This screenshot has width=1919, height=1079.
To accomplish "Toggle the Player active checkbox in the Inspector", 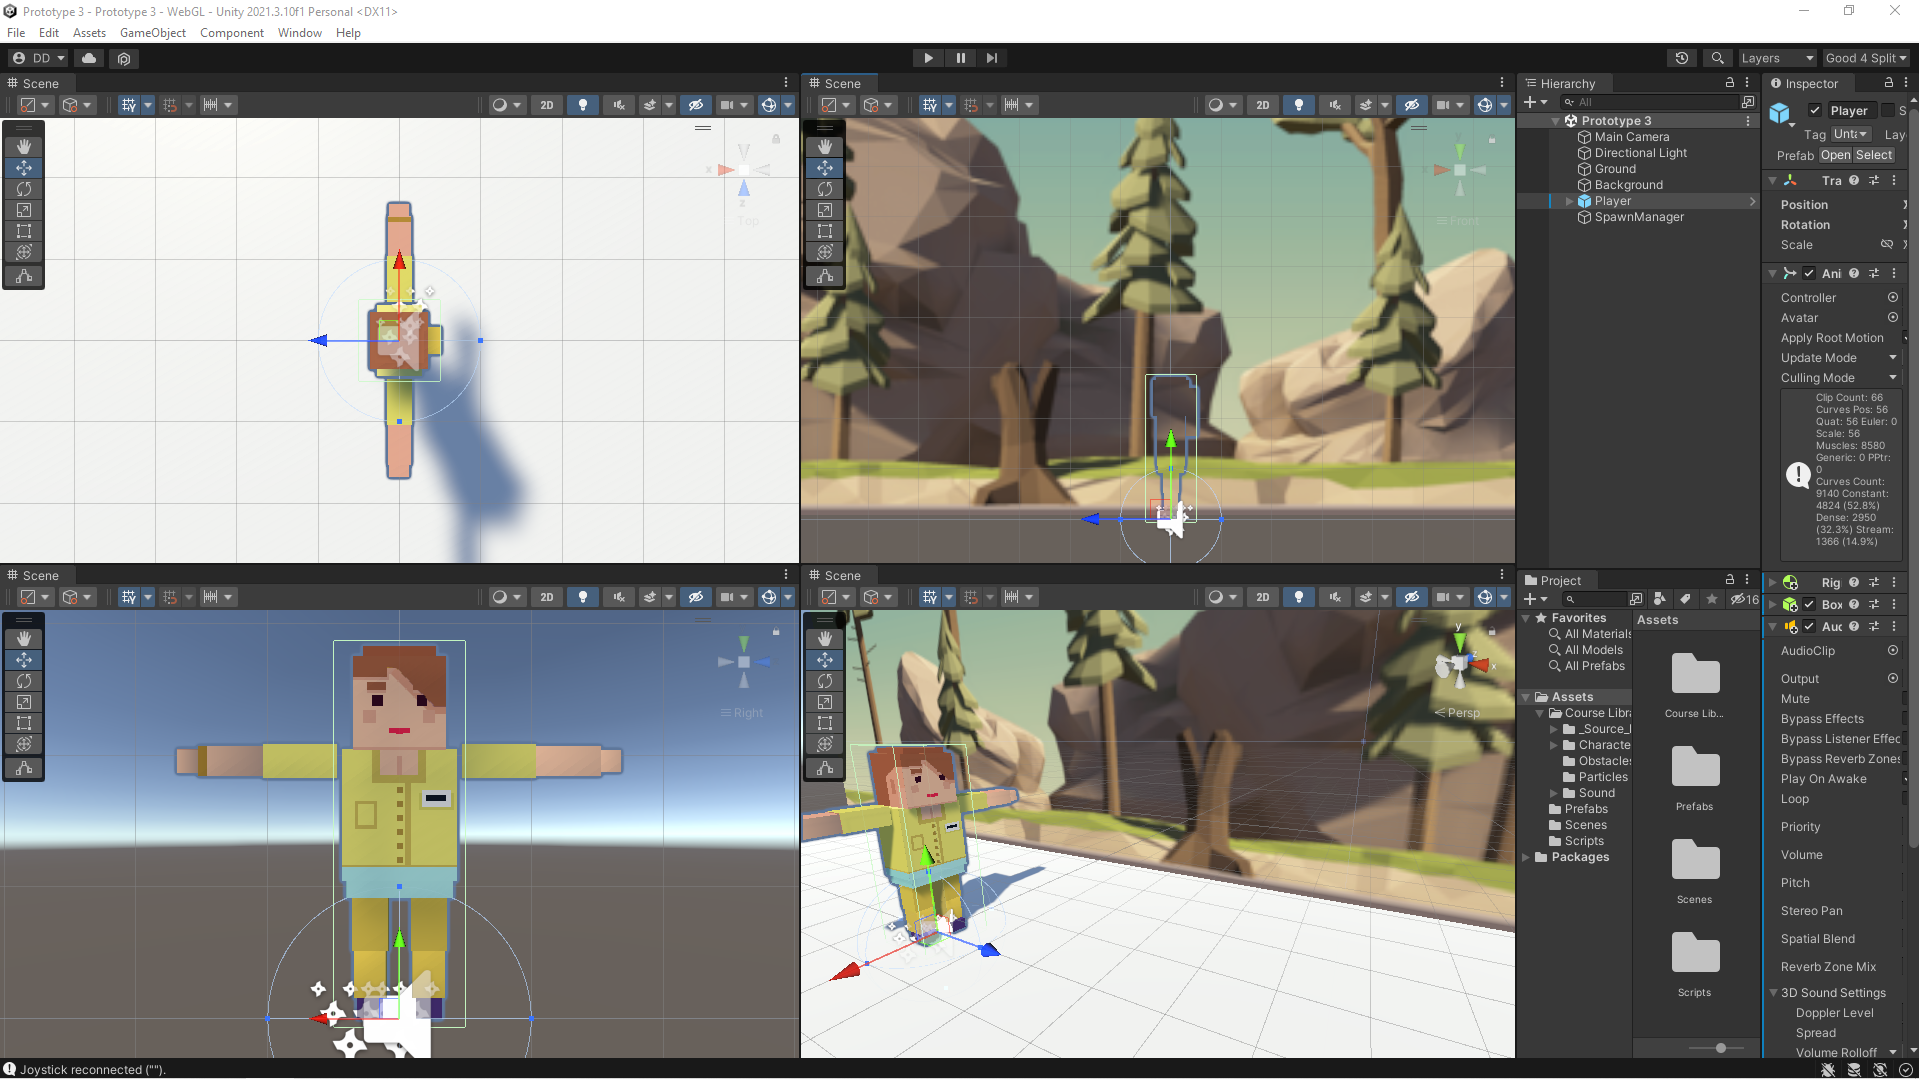I will [1815, 111].
